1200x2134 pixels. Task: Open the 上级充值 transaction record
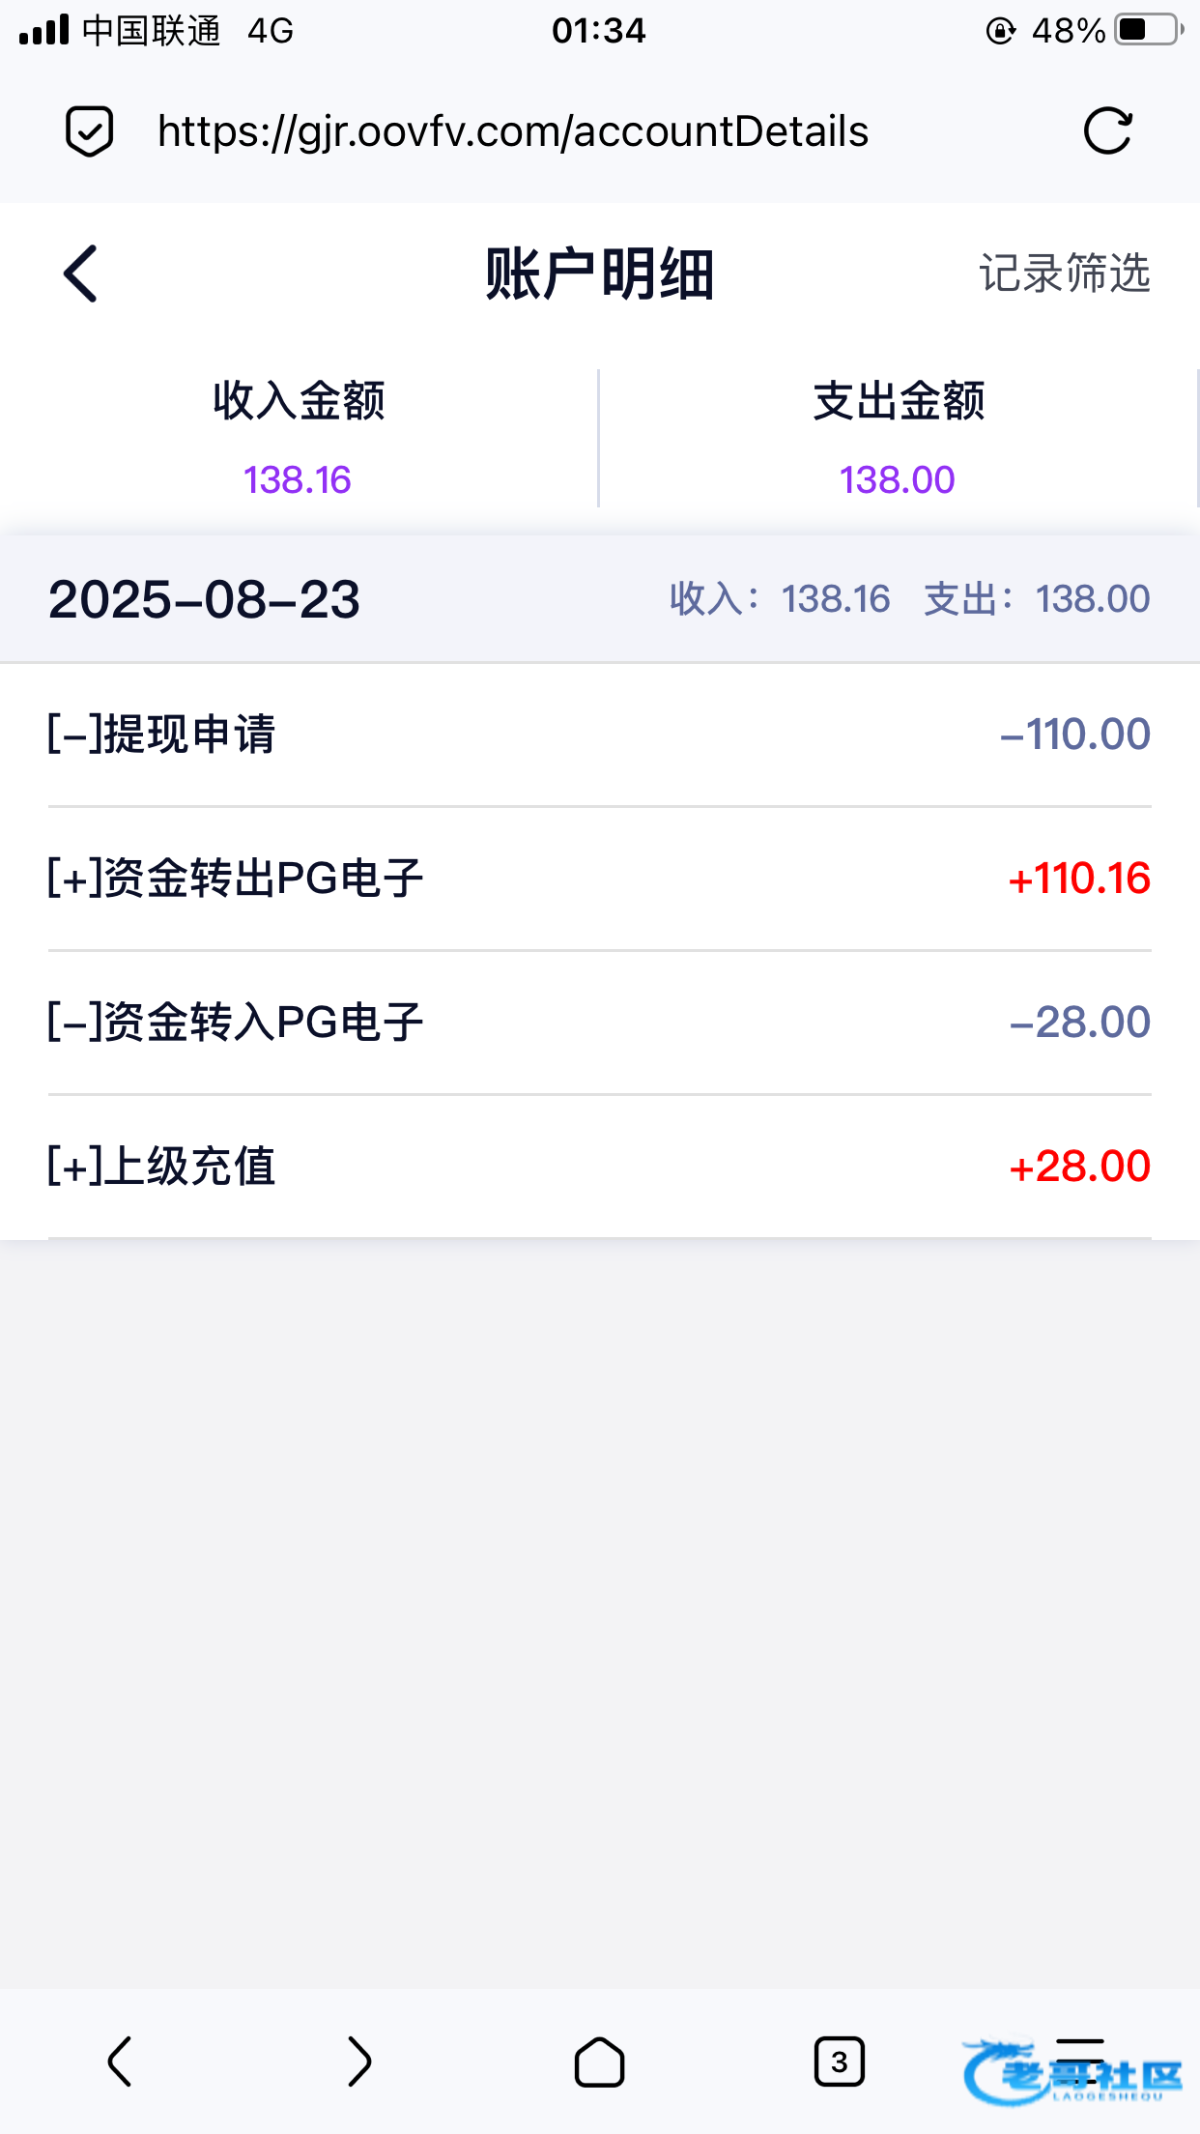click(x=600, y=1166)
